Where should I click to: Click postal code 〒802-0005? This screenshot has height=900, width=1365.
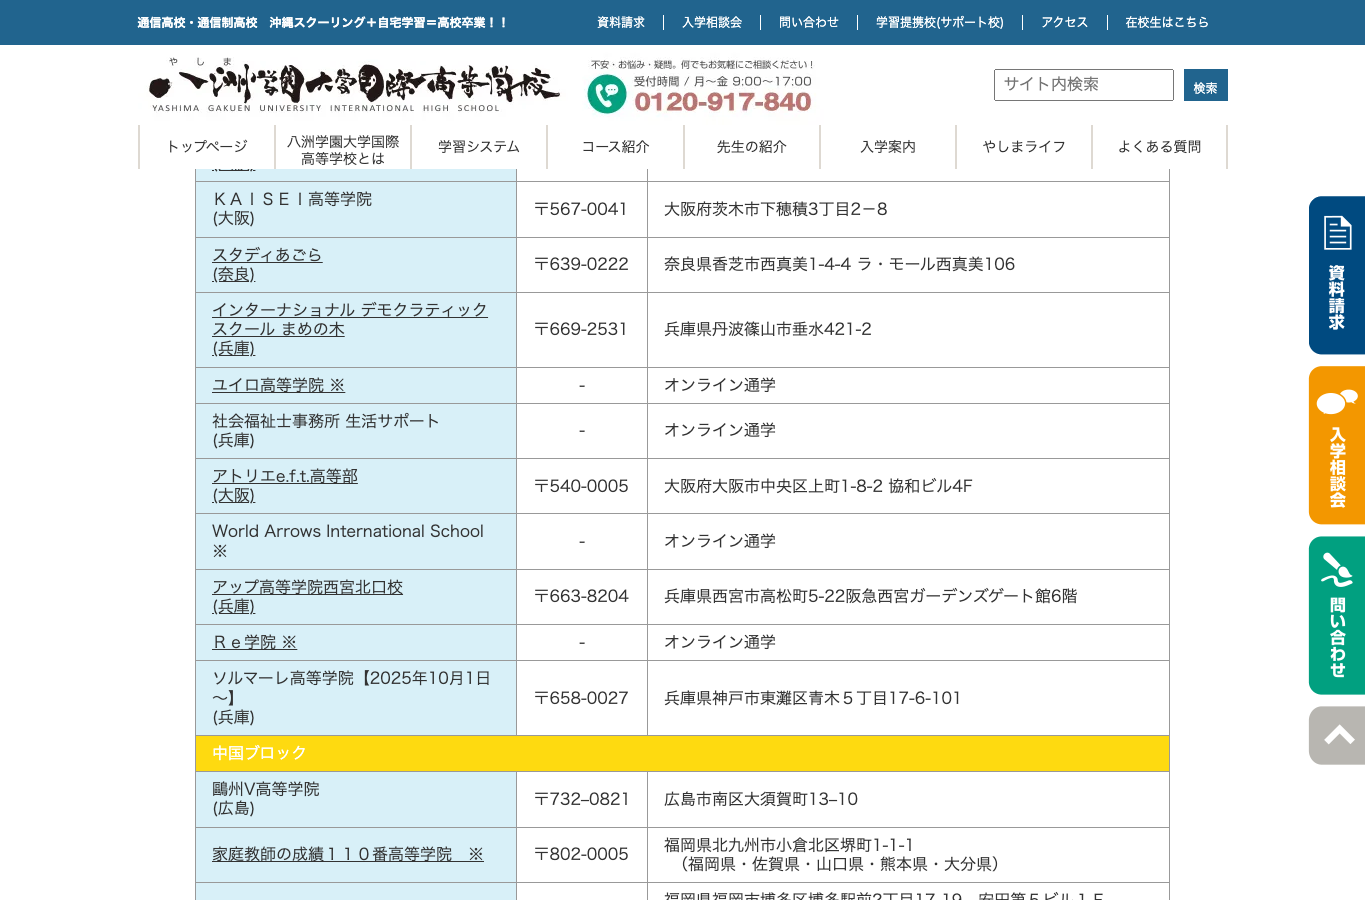click(x=581, y=854)
